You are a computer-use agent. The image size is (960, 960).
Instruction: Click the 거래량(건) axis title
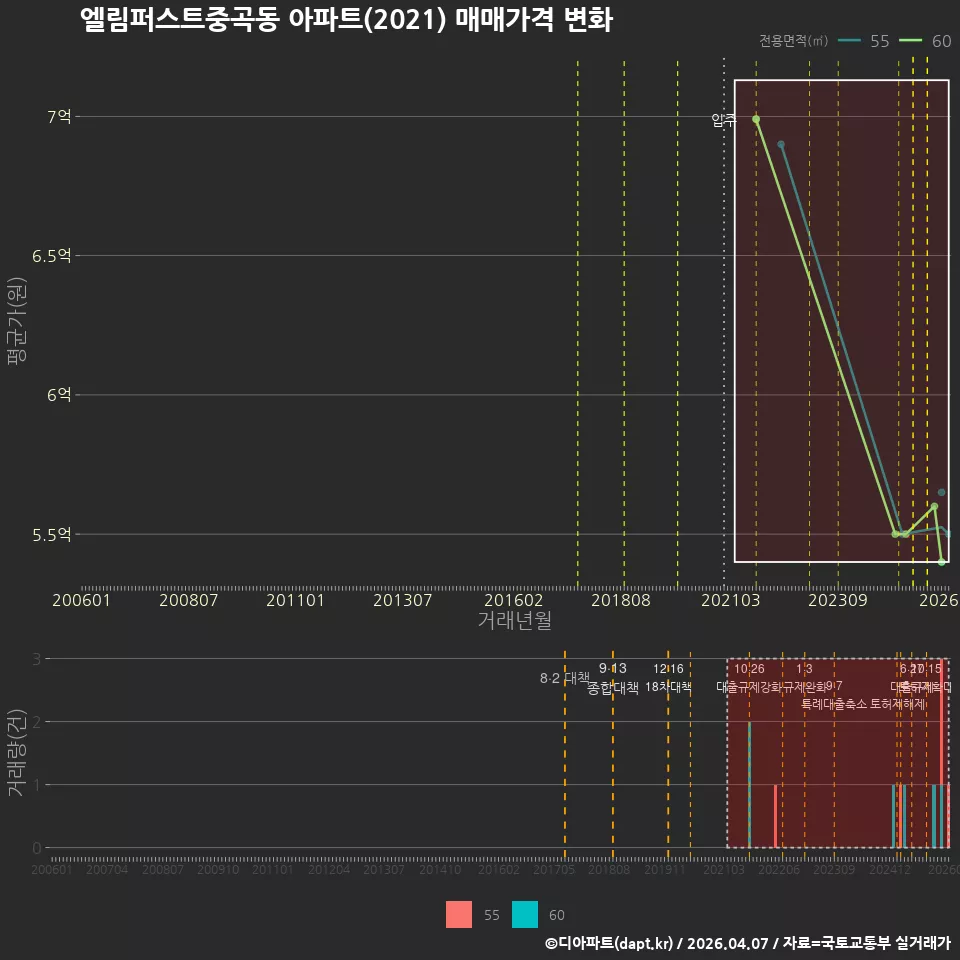pos(15,752)
